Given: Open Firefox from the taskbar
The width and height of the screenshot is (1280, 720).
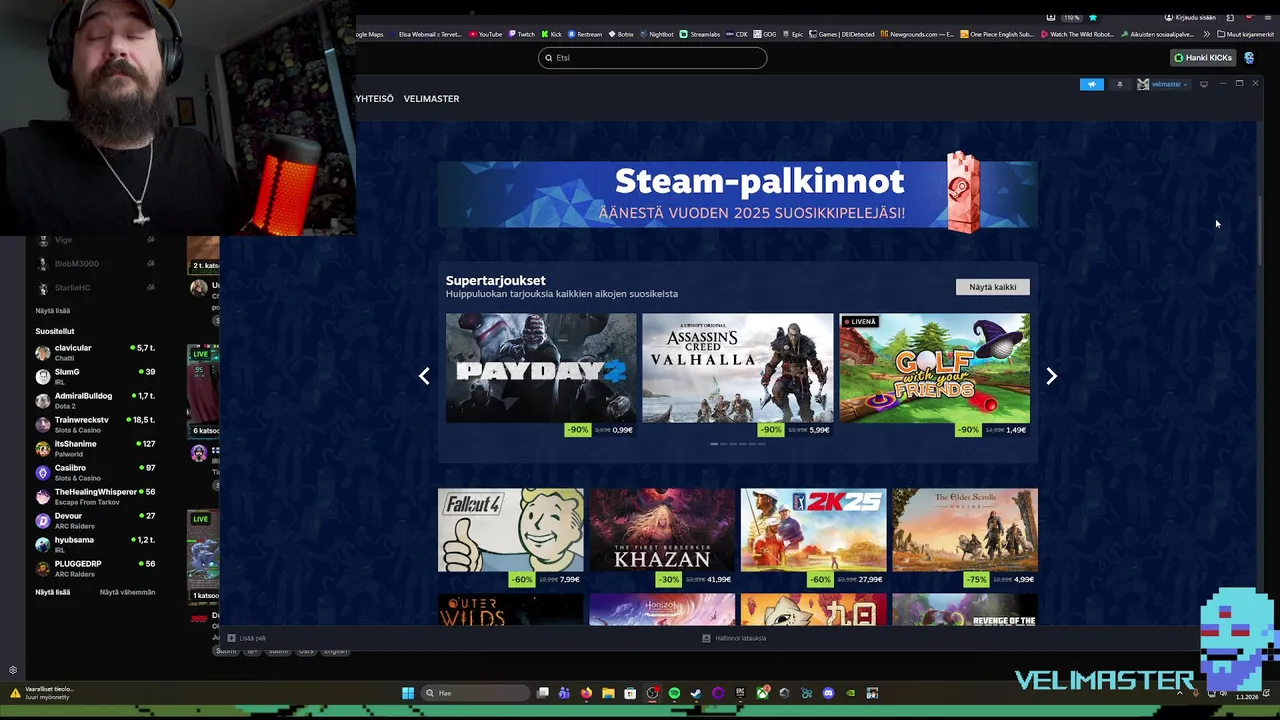Looking at the screenshot, I should 587,693.
